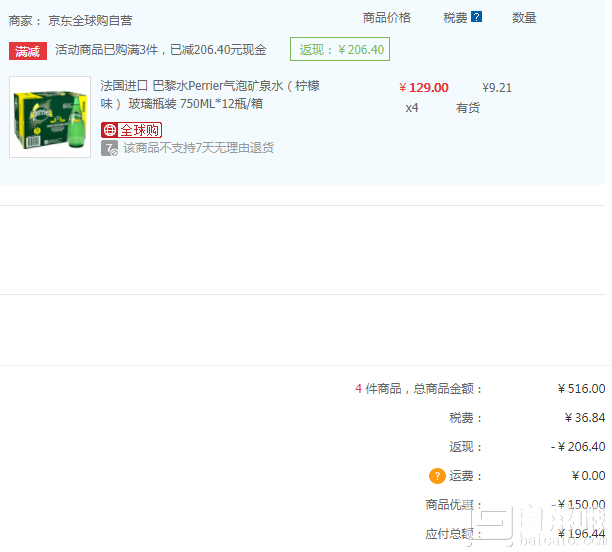
Task: Click the ¥129.00 product price
Action: 423,87
